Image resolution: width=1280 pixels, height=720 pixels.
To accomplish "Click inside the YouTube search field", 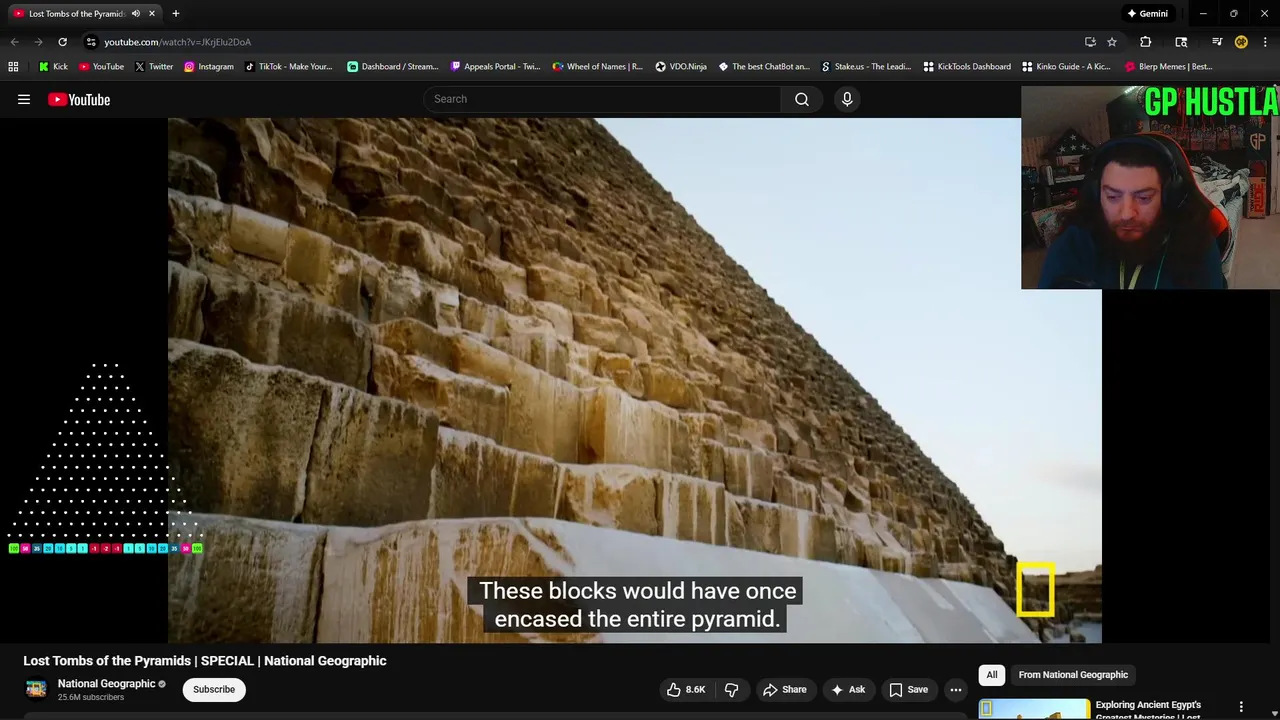I will click(x=603, y=99).
